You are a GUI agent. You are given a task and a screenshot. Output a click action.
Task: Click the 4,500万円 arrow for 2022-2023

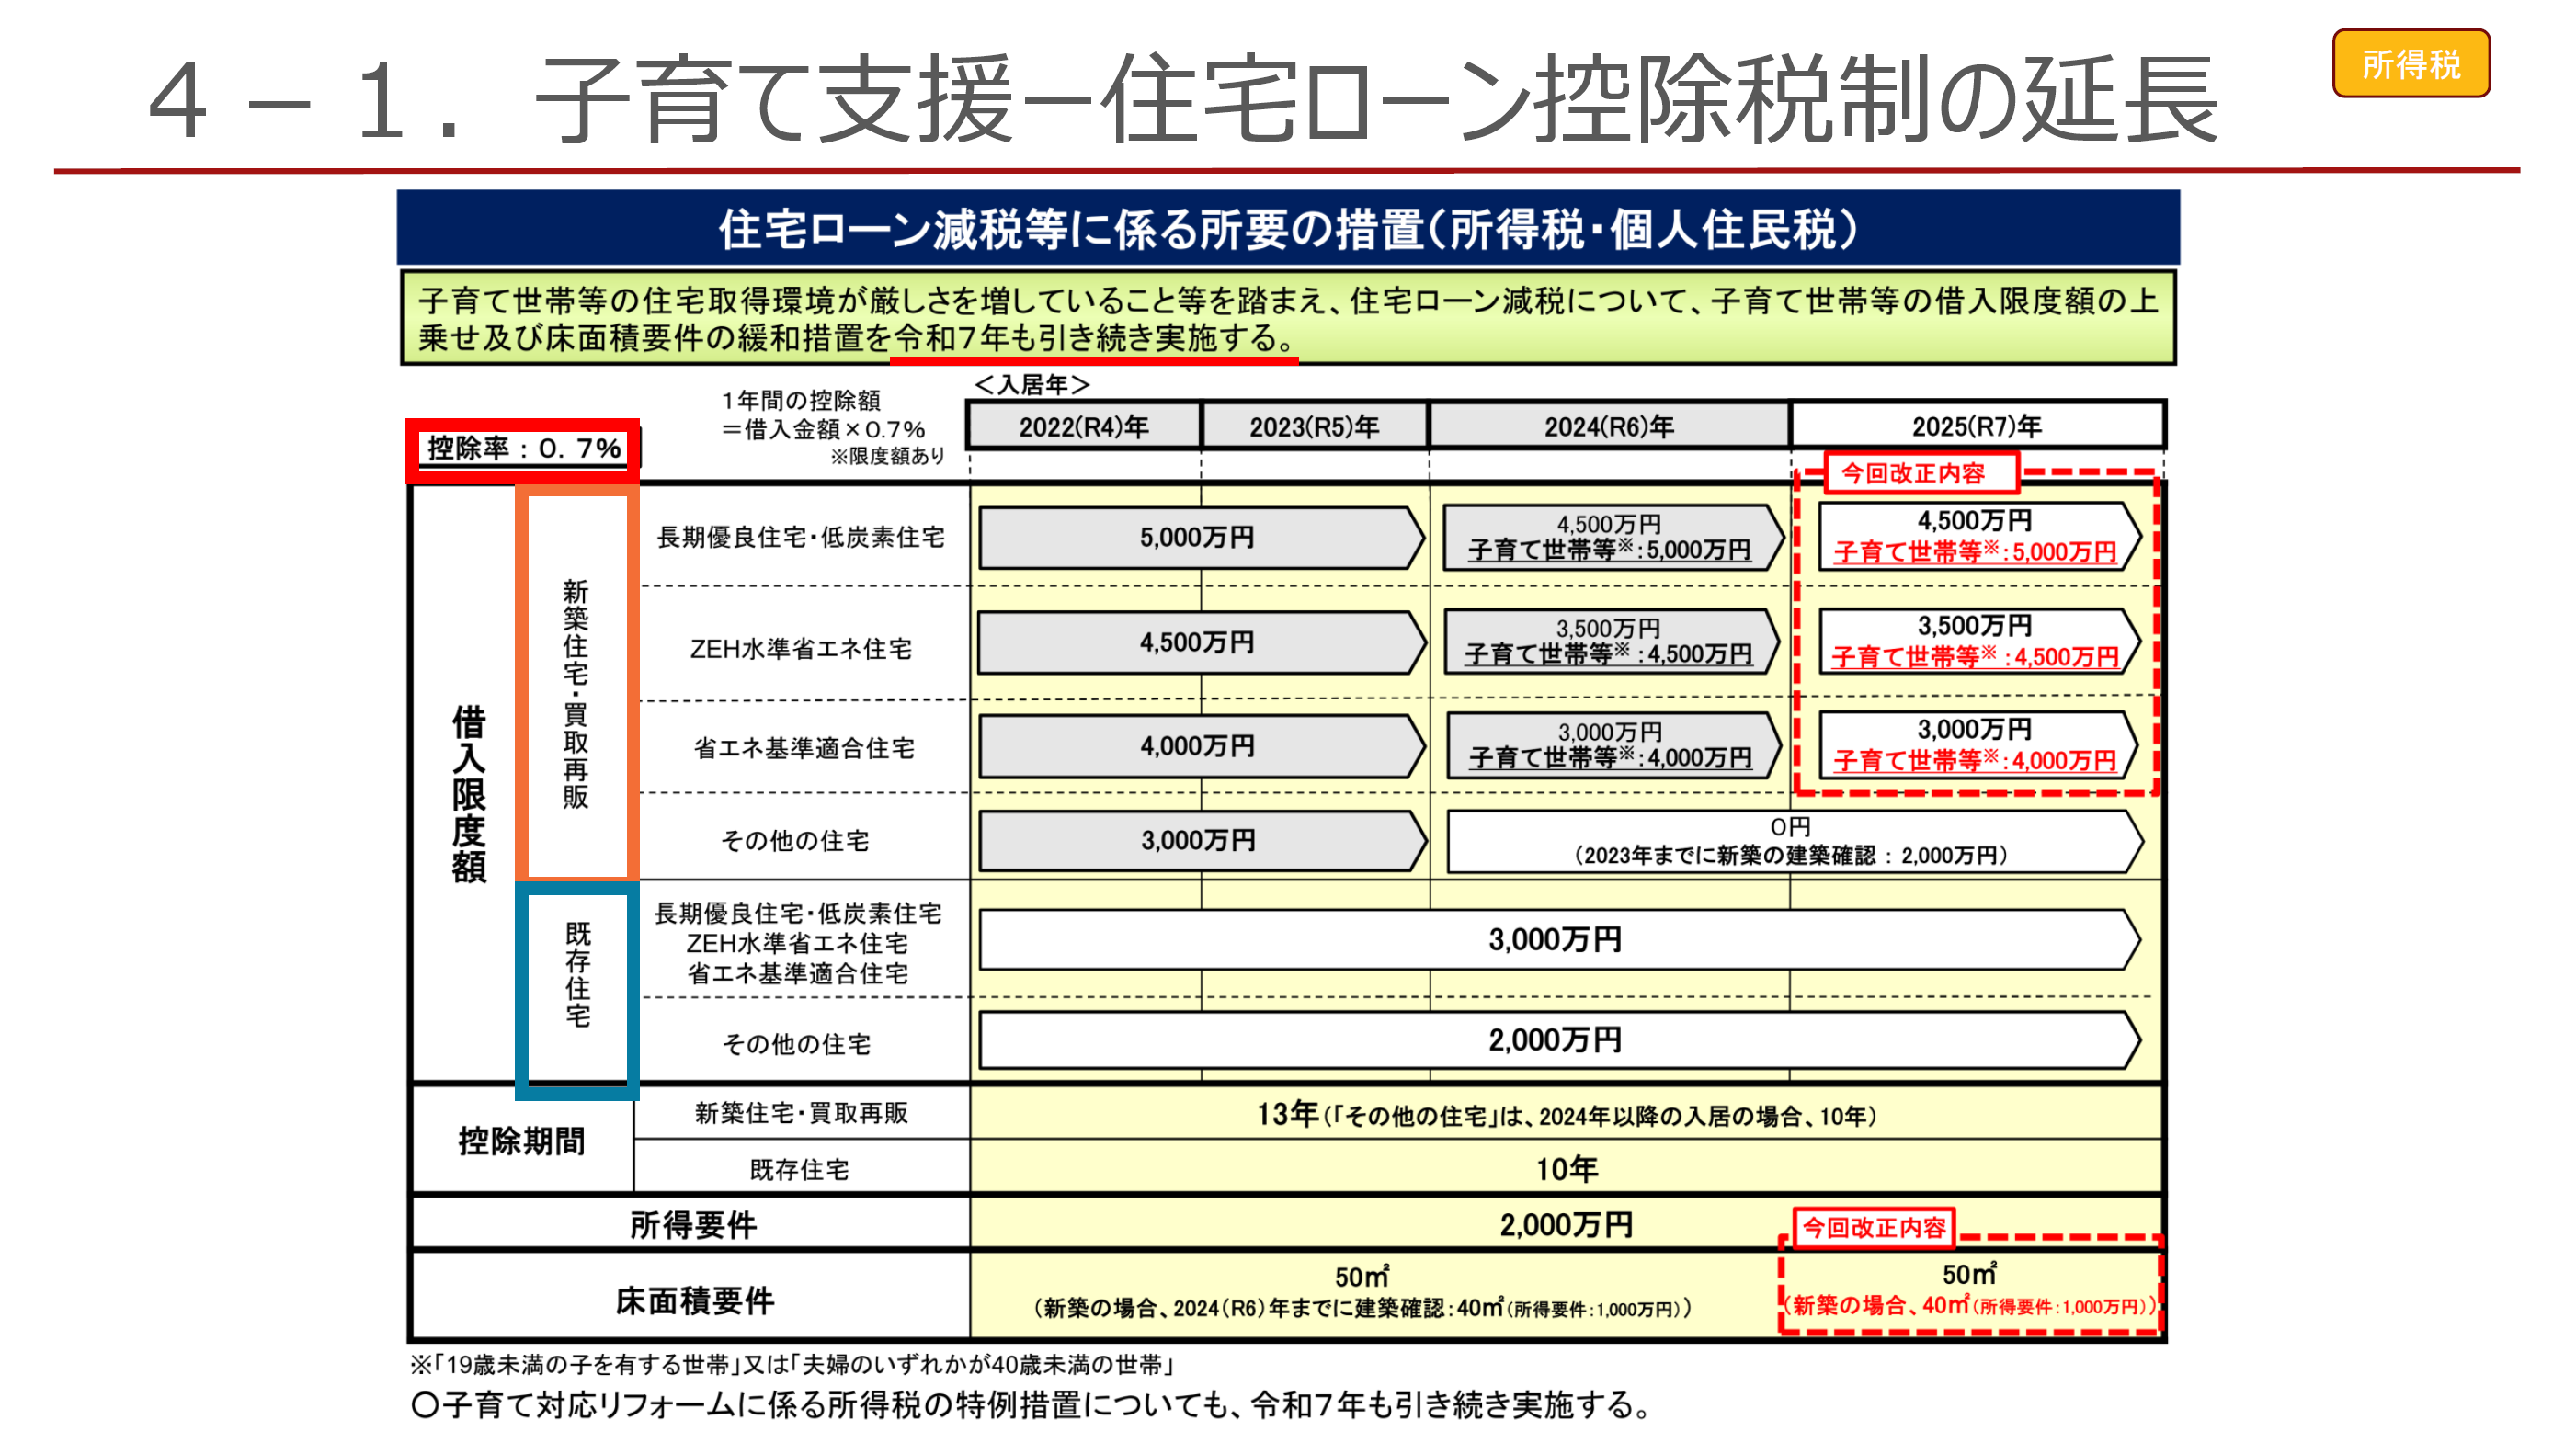(1200, 642)
